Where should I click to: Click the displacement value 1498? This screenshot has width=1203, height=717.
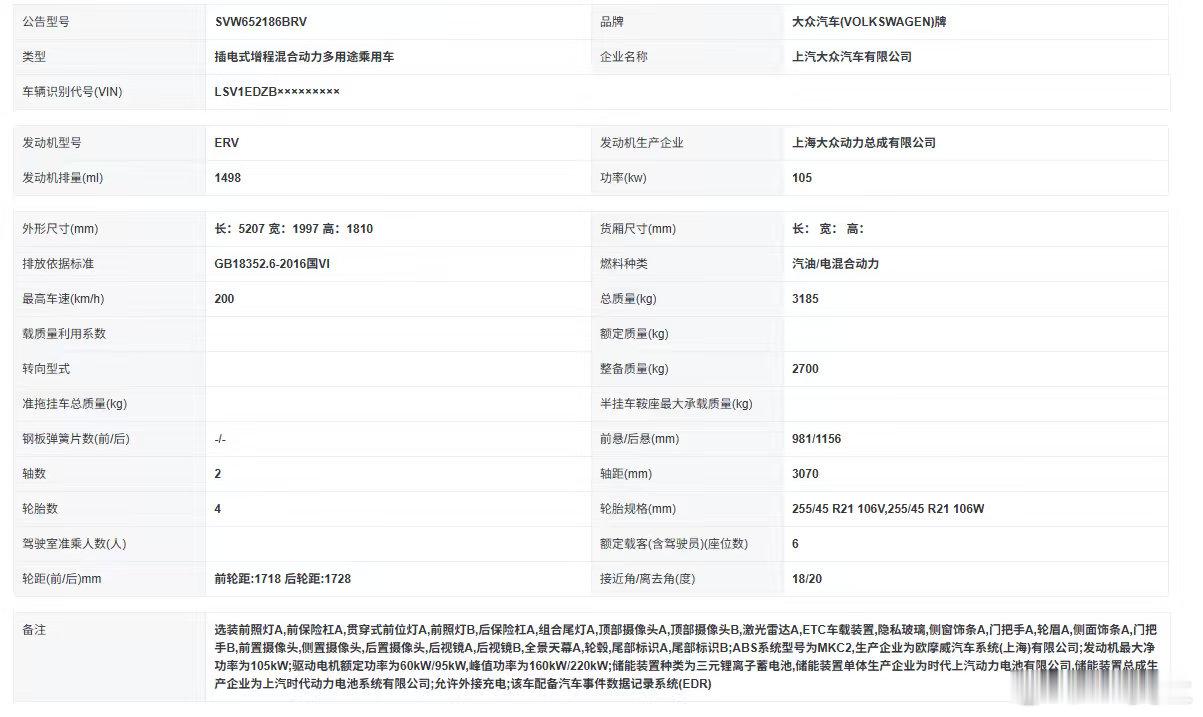point(227,178)
